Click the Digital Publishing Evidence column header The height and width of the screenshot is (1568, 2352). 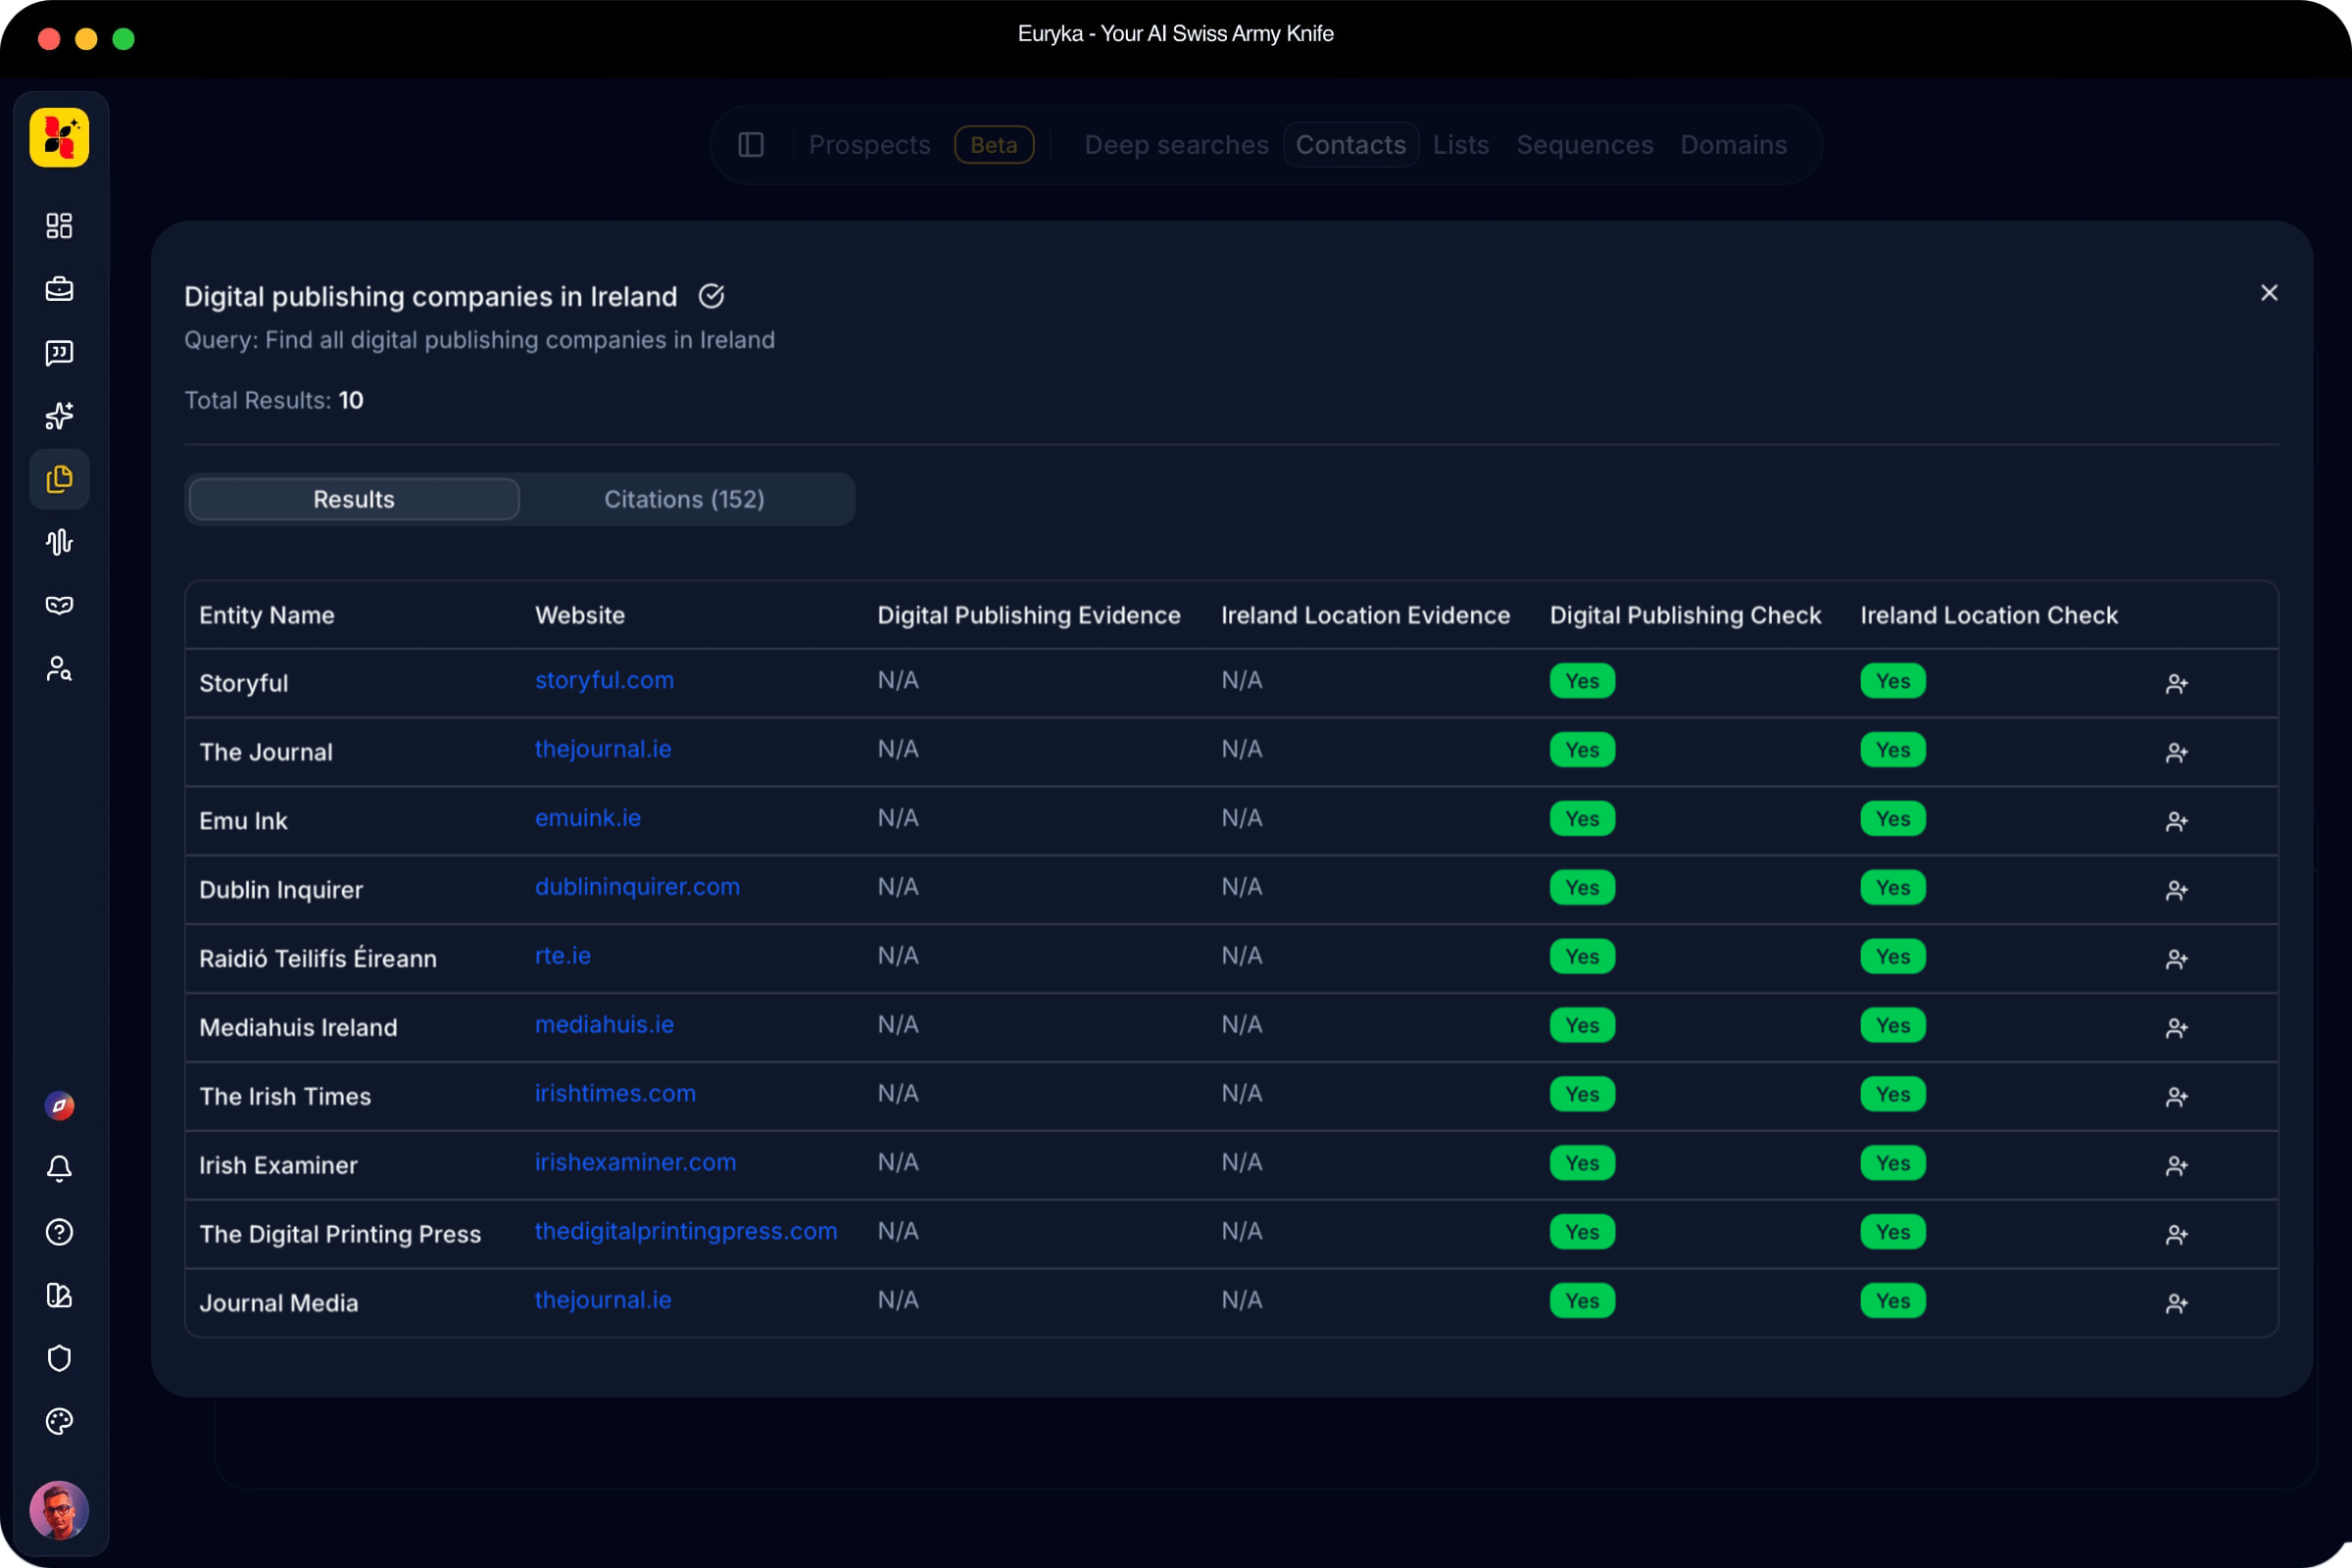coord(1029,615)
